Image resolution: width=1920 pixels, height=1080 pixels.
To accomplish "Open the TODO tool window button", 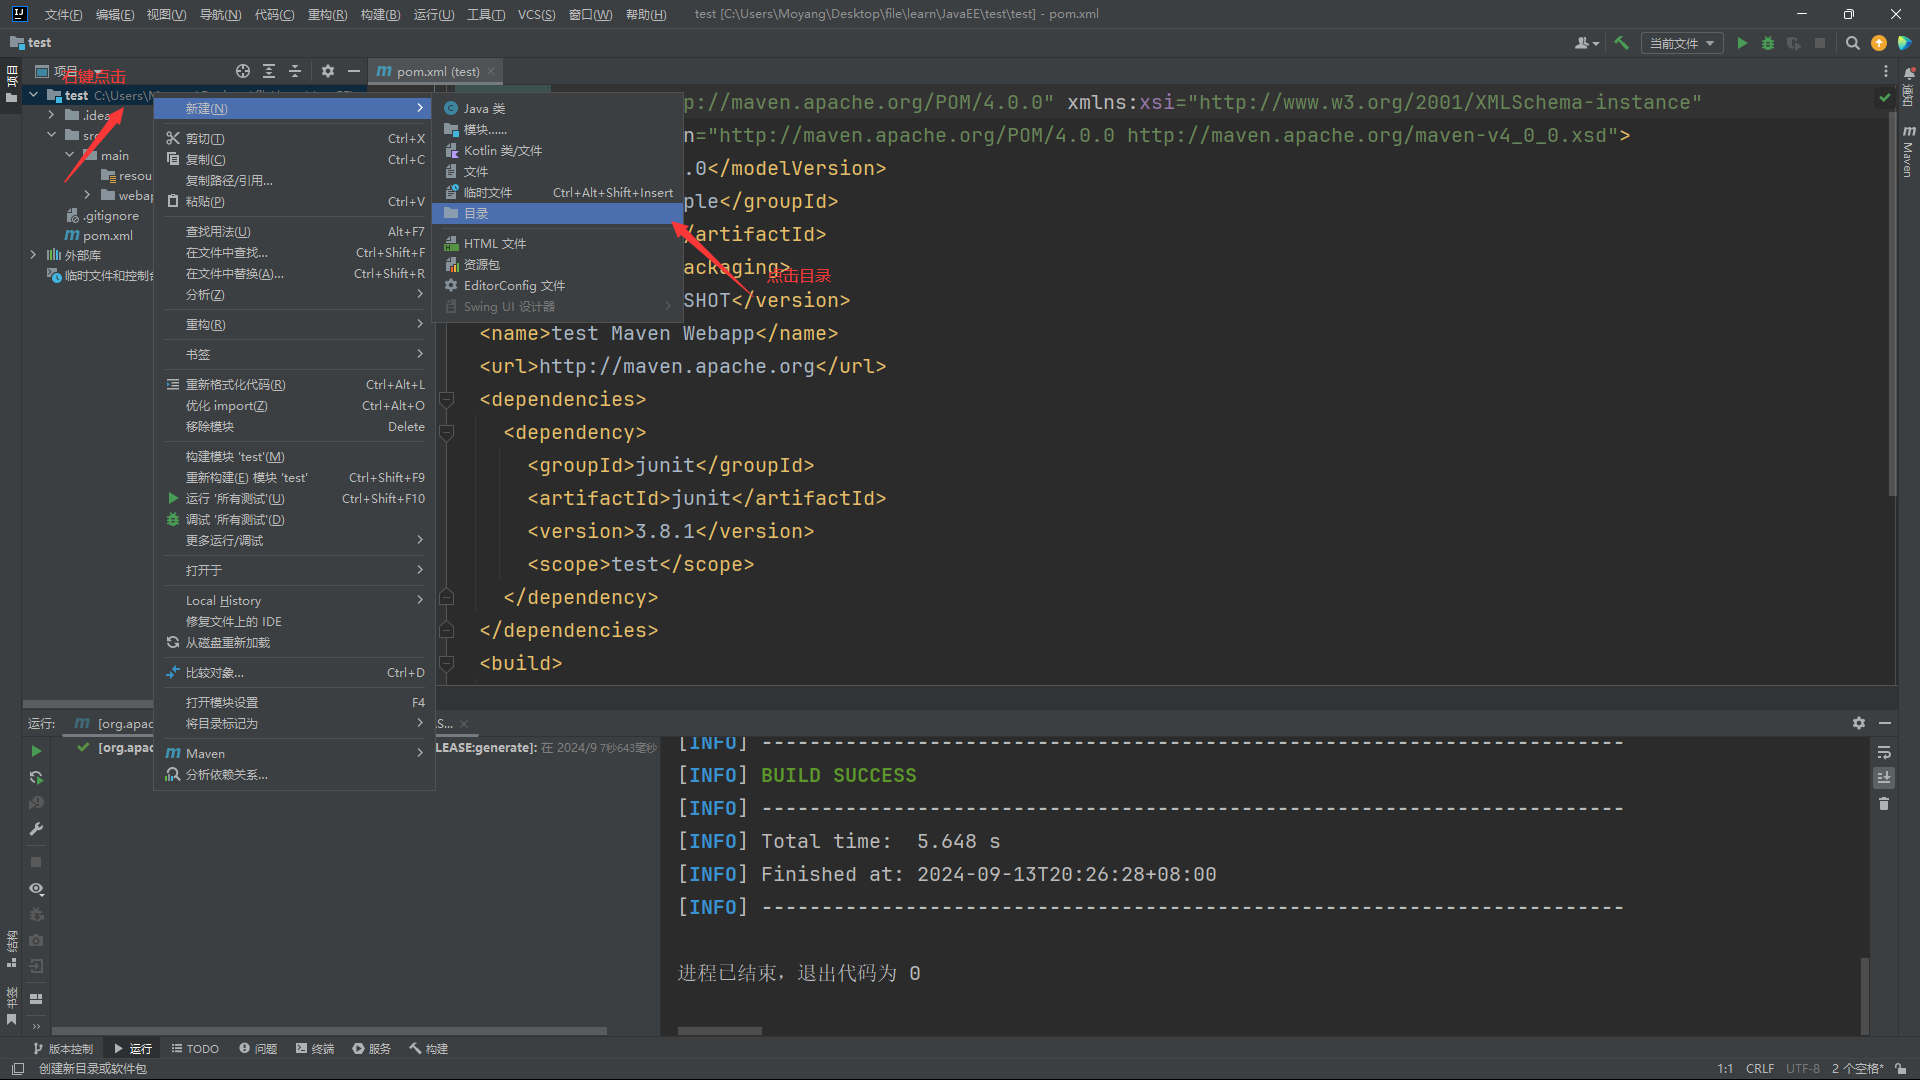I will click(x=195, y=1049).
